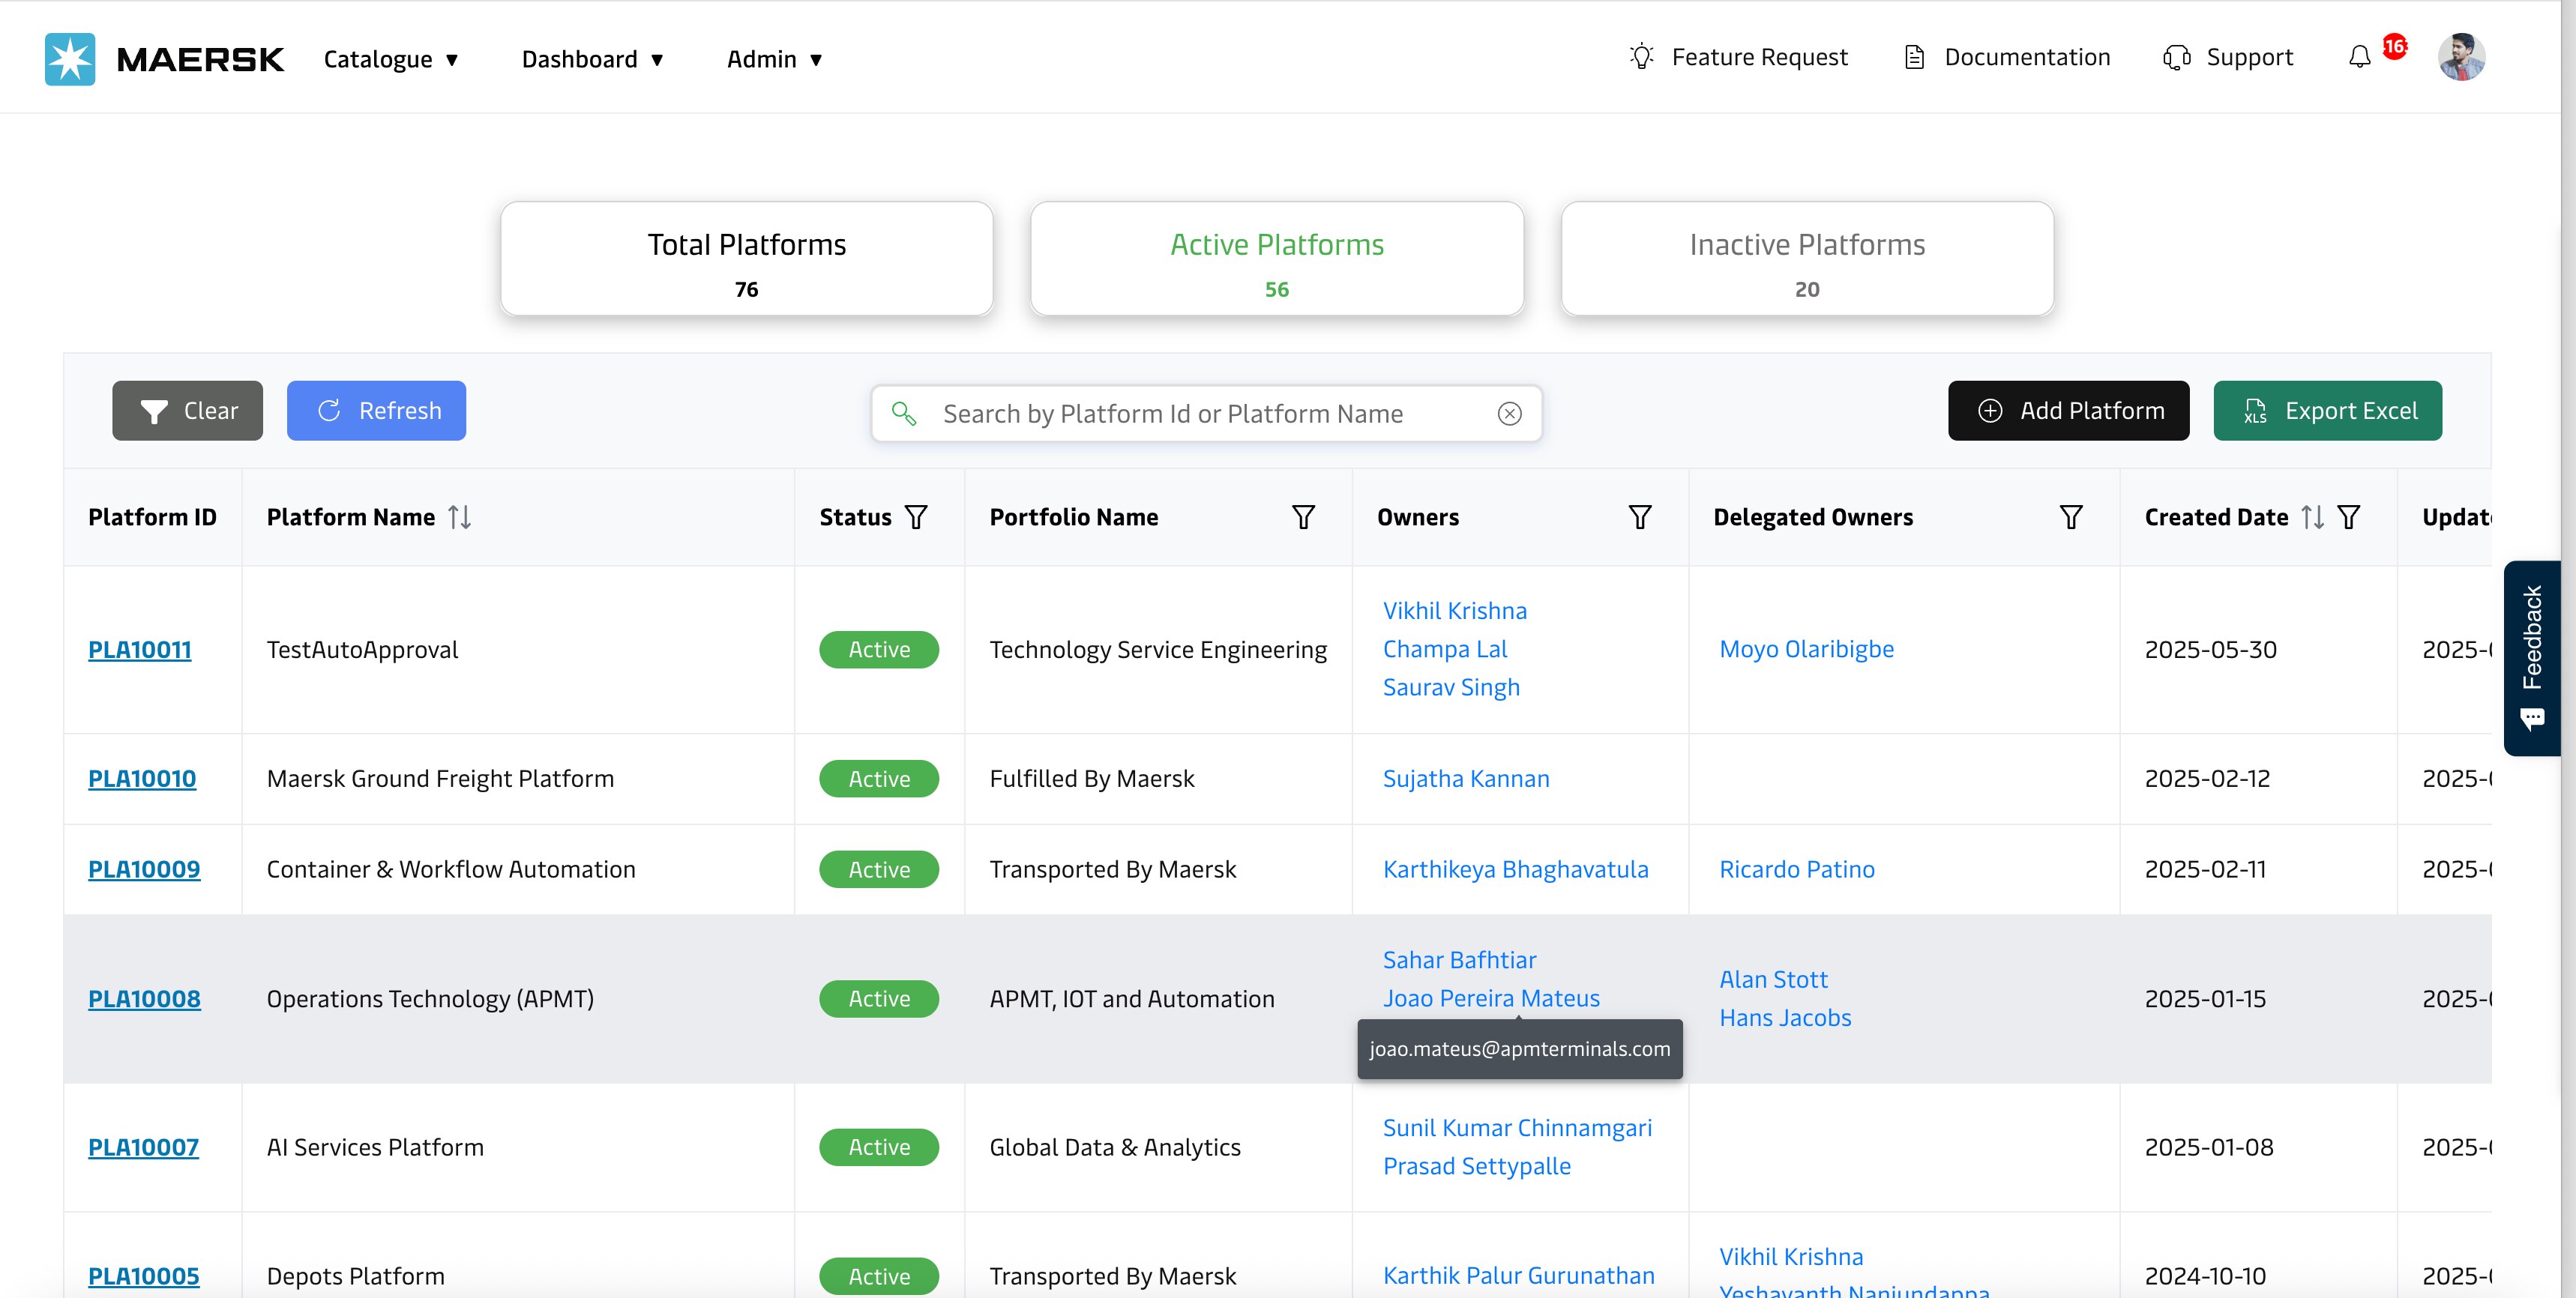Open the Portfolio Name column filter

(x=1303, y=517)
